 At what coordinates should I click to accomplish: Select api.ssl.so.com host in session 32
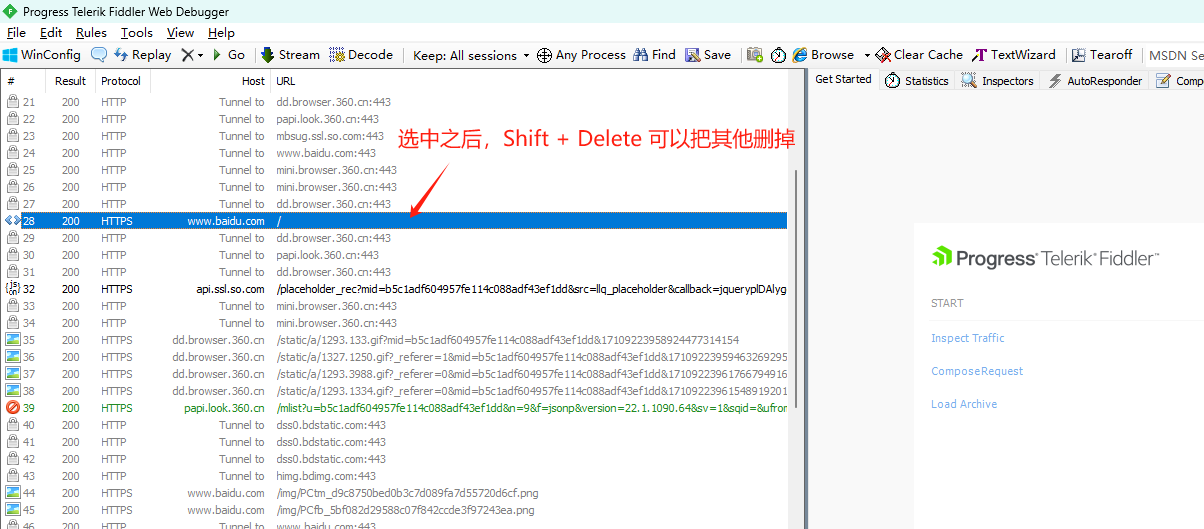tap(230, 289)
